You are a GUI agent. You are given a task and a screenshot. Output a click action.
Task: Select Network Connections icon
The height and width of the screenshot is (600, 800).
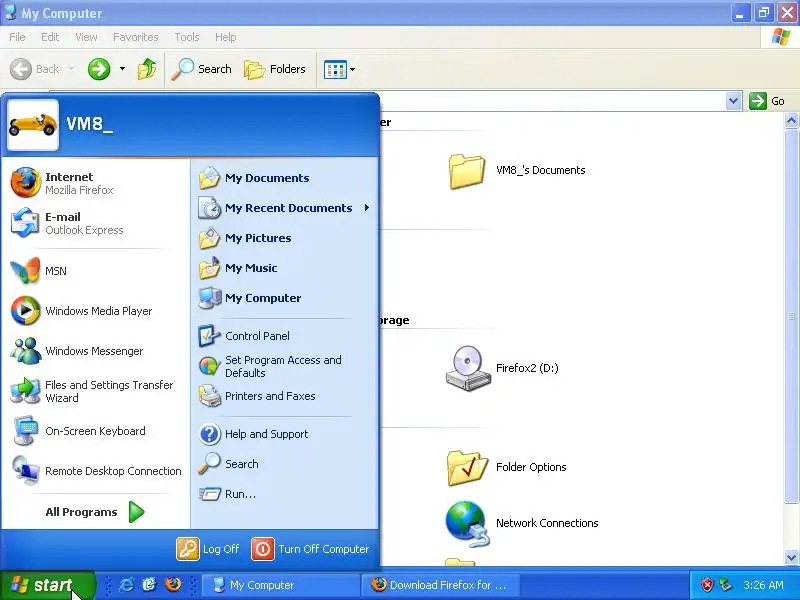[x=467, y=523]
